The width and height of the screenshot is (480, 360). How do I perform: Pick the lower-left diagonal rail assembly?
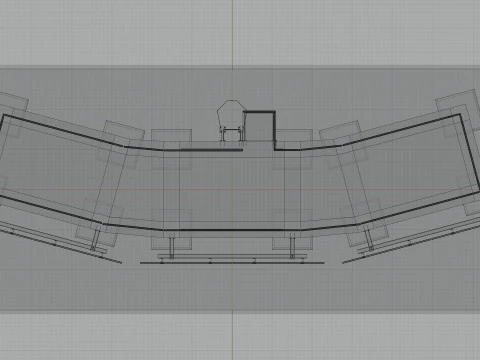(61, 243)
